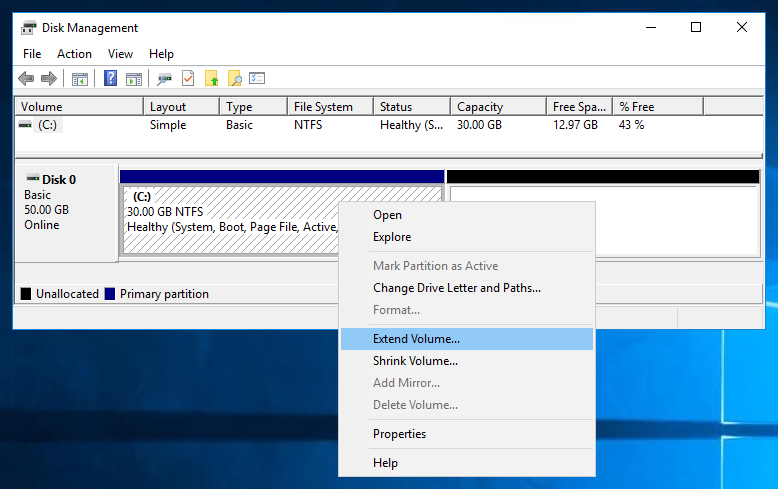This screenshot has width=778, height=489.
Task: Click the folder with magnifier icon
Action: coord(234,78)
